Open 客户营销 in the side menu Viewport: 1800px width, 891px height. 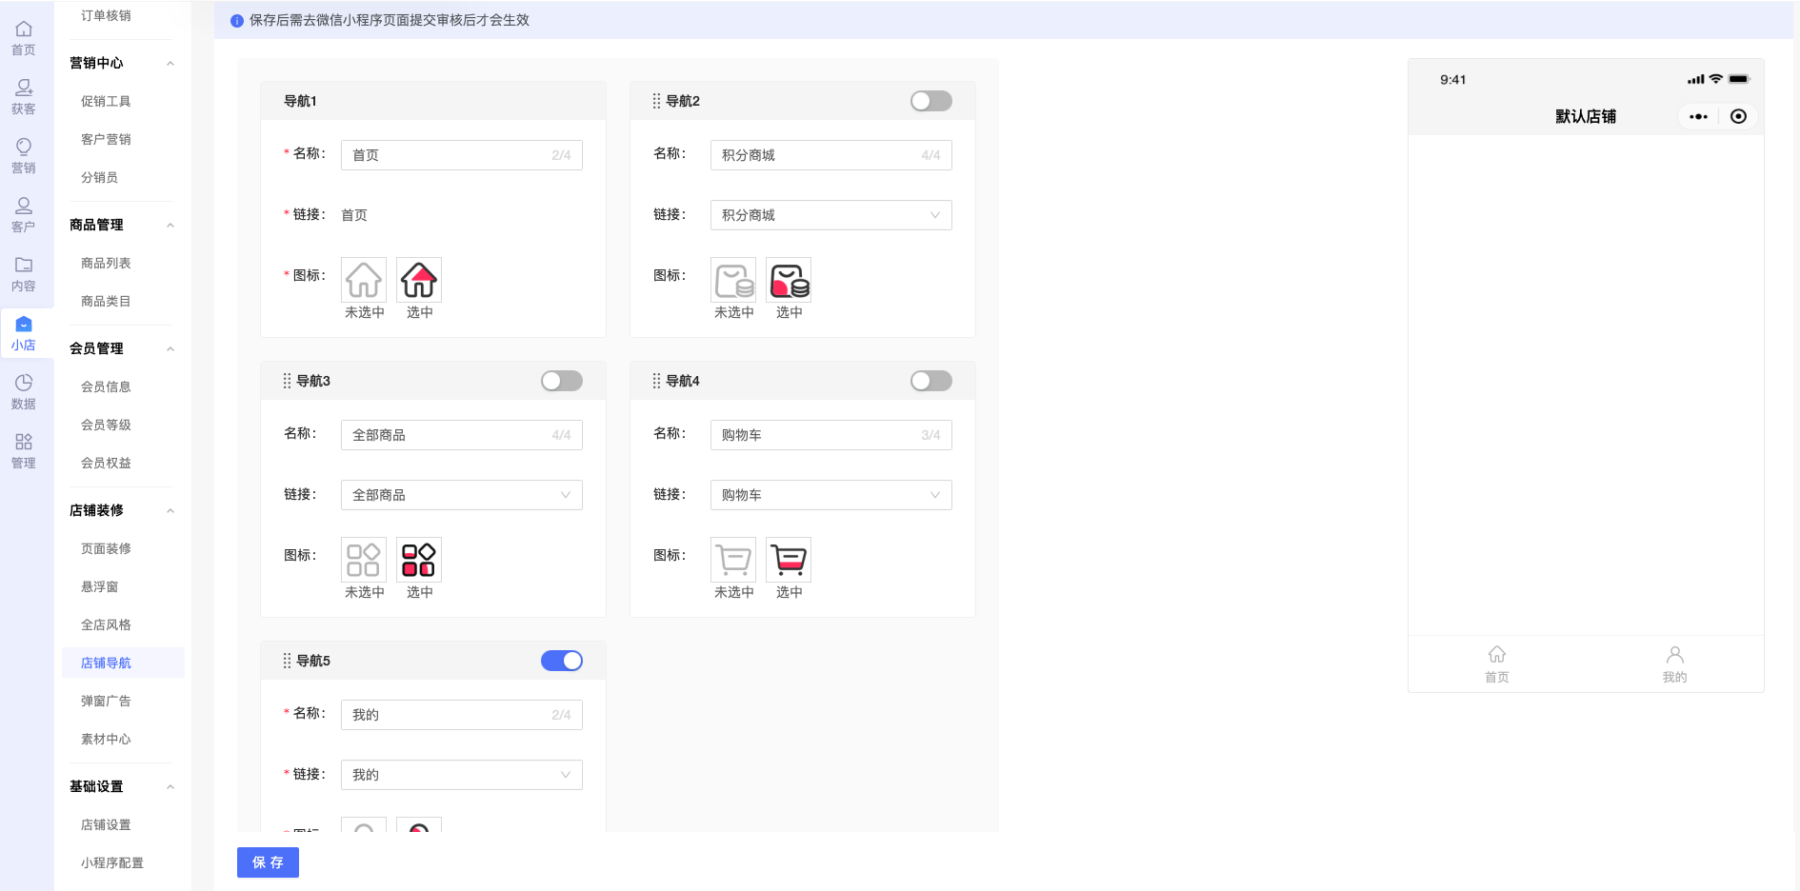click(x=106, y=139)
